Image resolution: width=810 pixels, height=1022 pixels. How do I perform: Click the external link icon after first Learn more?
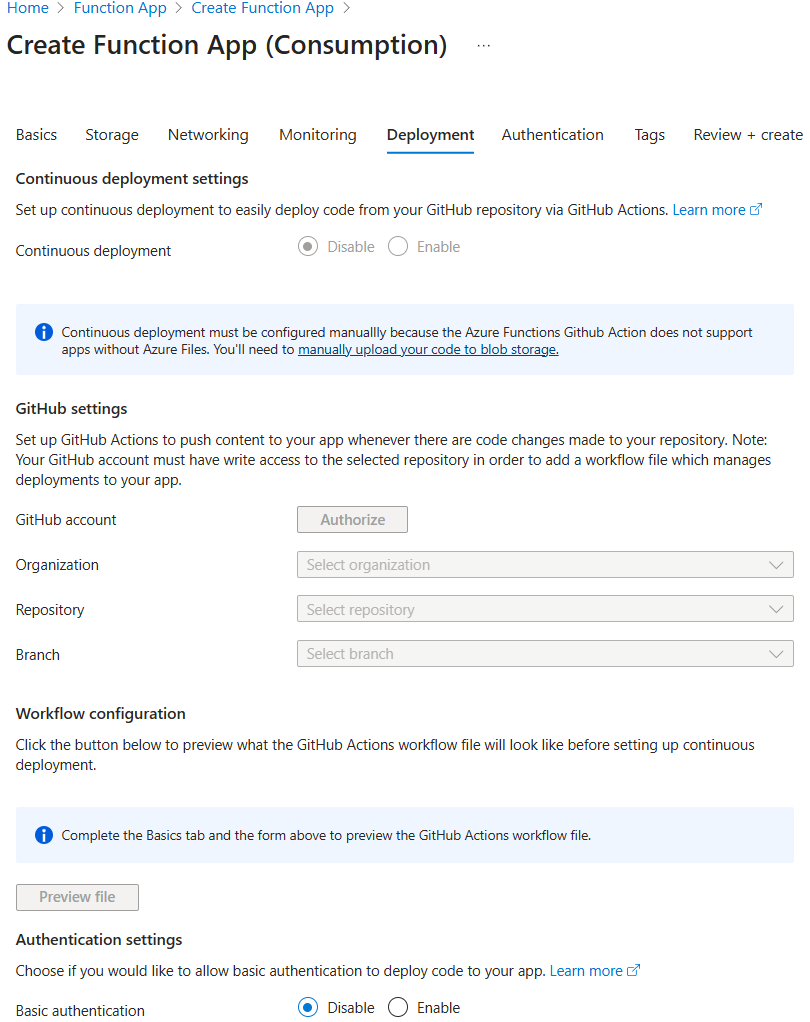pyautogui.click(x=755, y=209)
